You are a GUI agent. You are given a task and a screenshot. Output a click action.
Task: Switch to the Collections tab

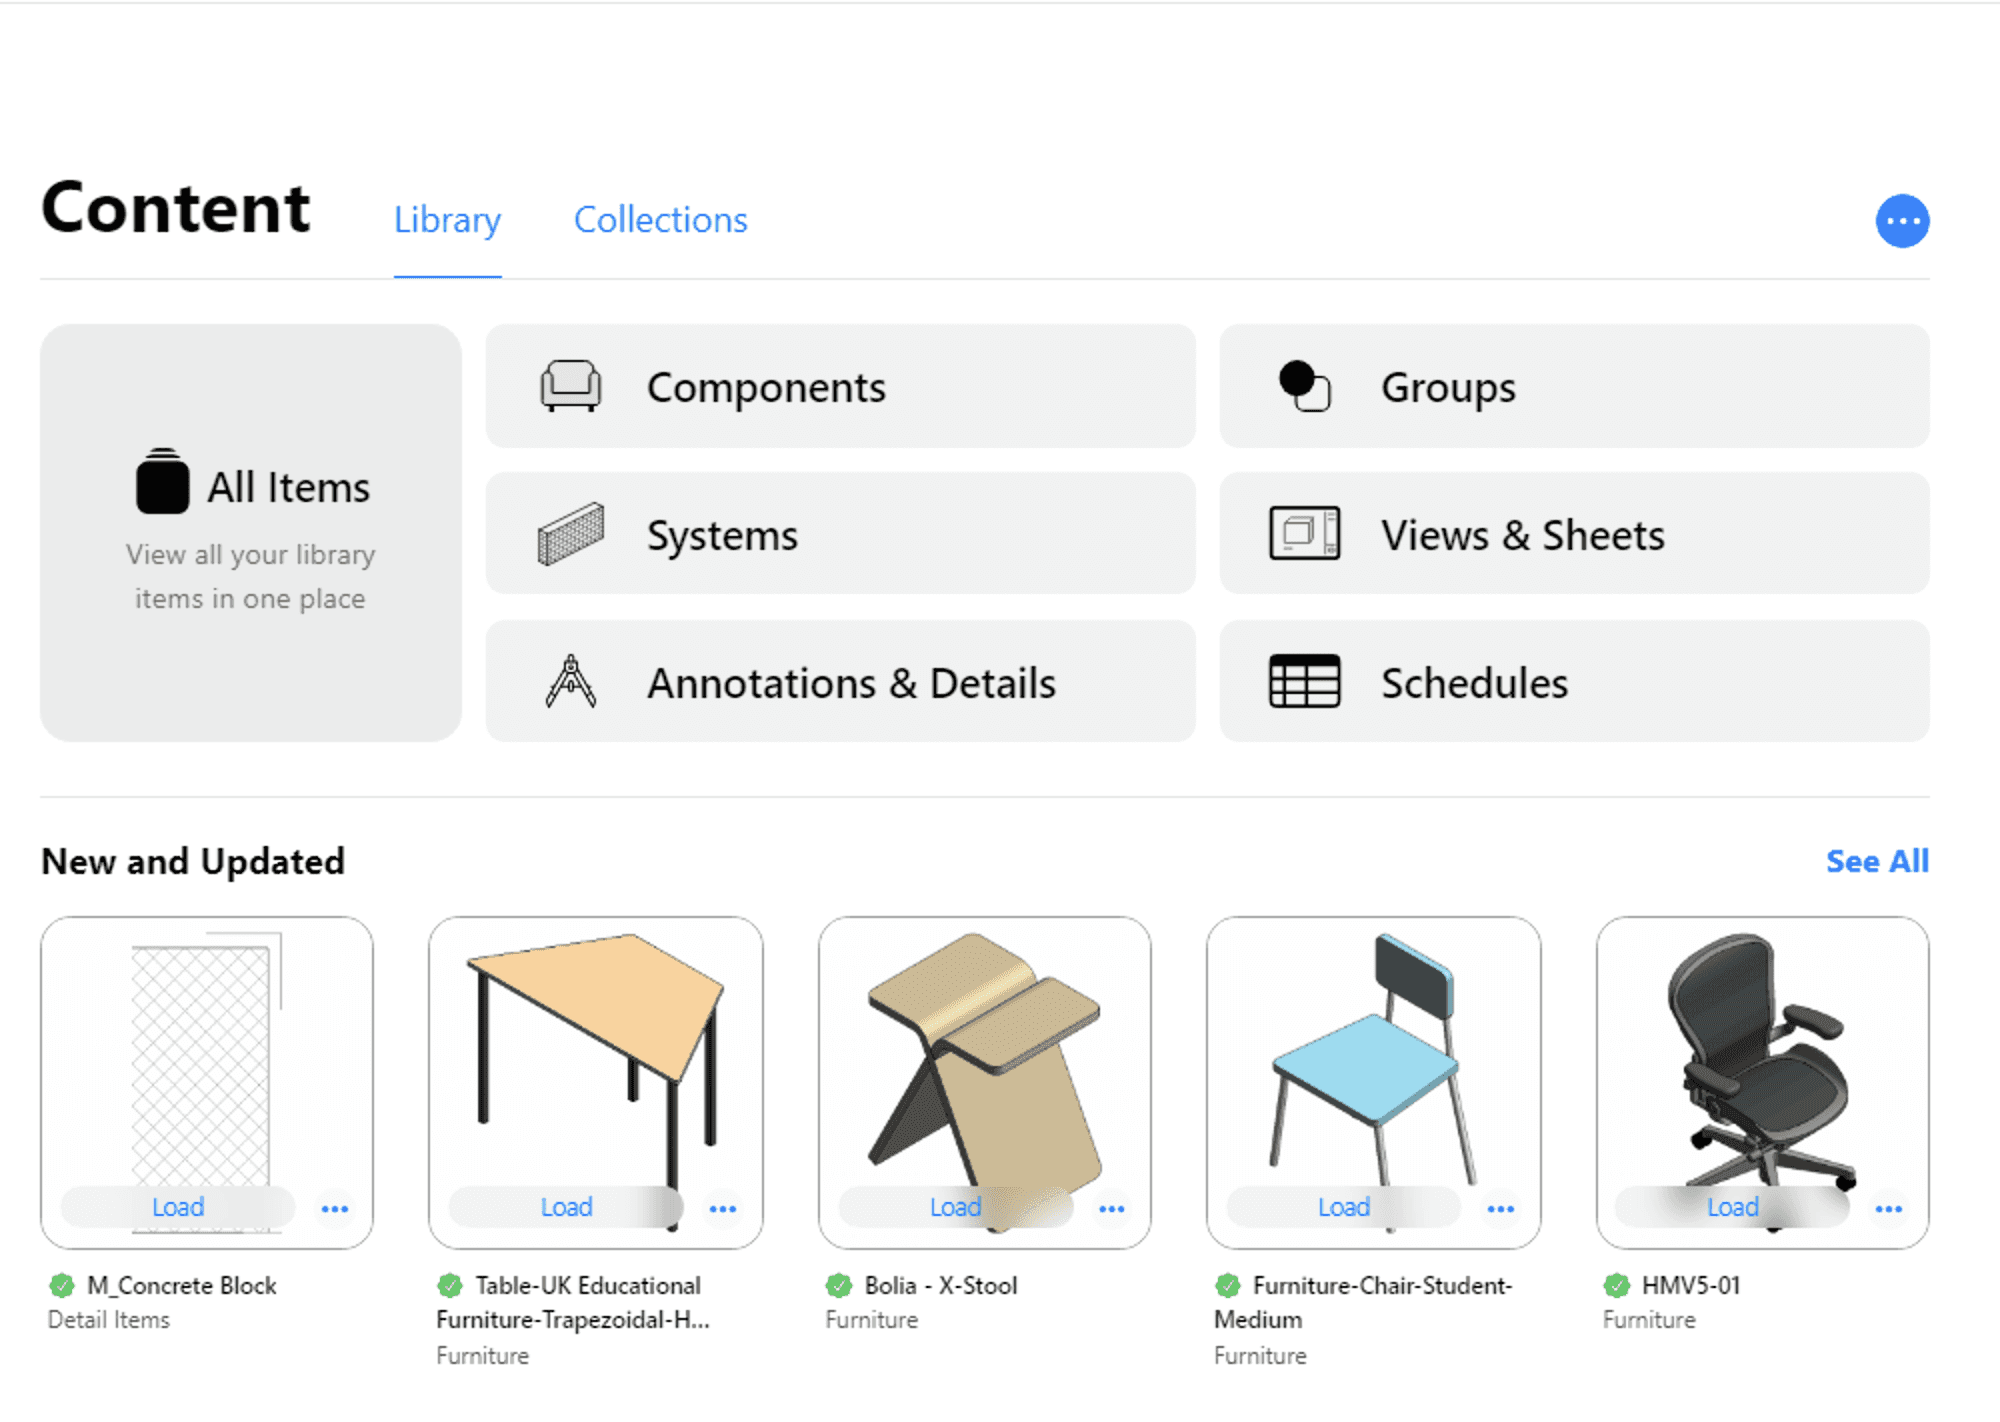(660, 220)
